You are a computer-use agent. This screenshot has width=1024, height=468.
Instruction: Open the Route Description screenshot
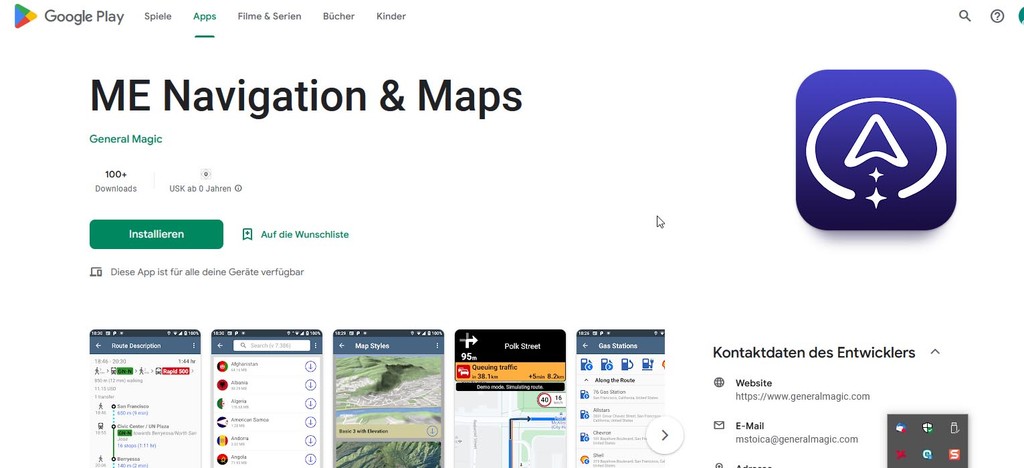[145, 398]
